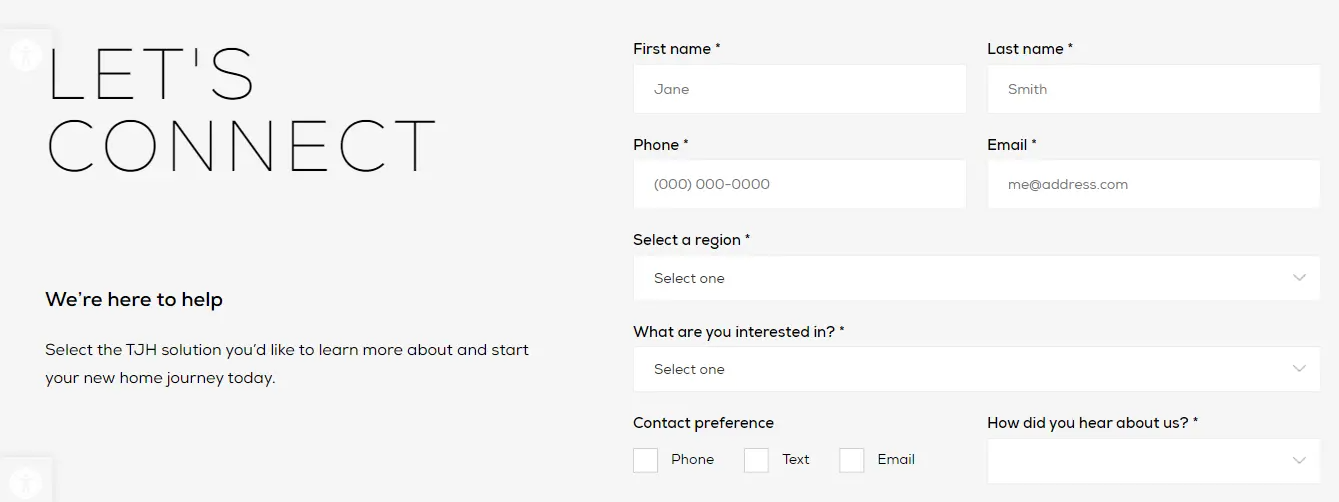Image resolution: width=1339 pixels, height=502 pixels.
Task: Click the 'Email' label beside its checkbox
Action: pos(896,460)
